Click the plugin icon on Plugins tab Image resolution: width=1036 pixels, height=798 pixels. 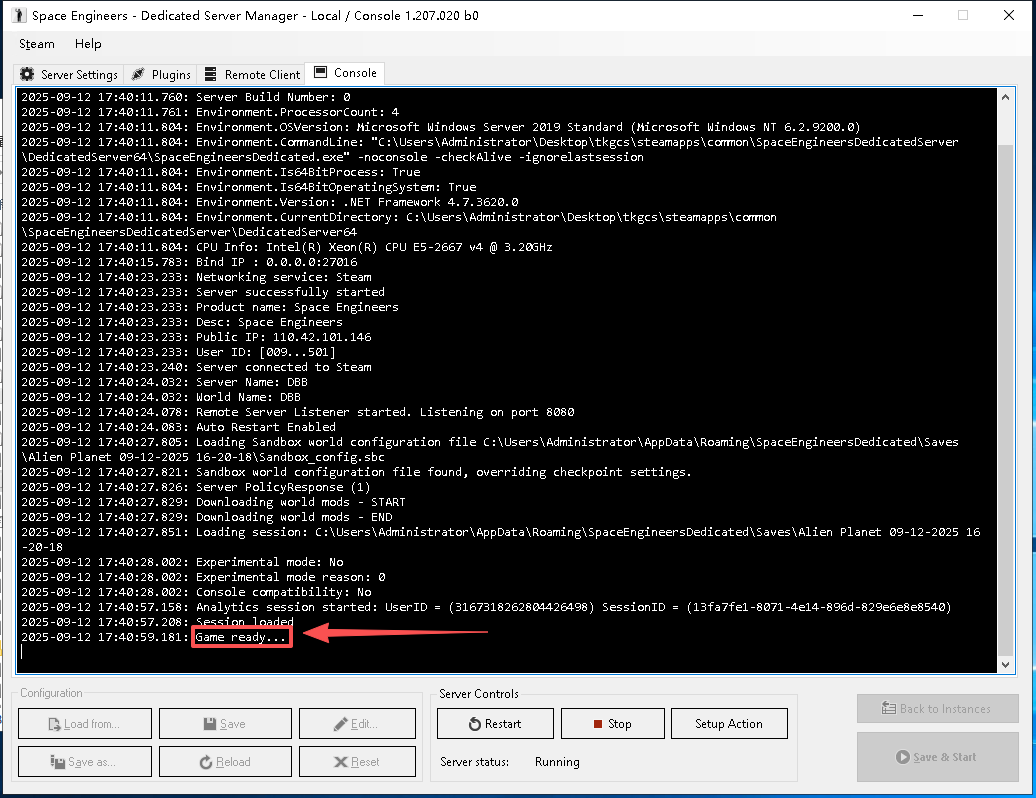pyautogui.click(x=138, y=75)
